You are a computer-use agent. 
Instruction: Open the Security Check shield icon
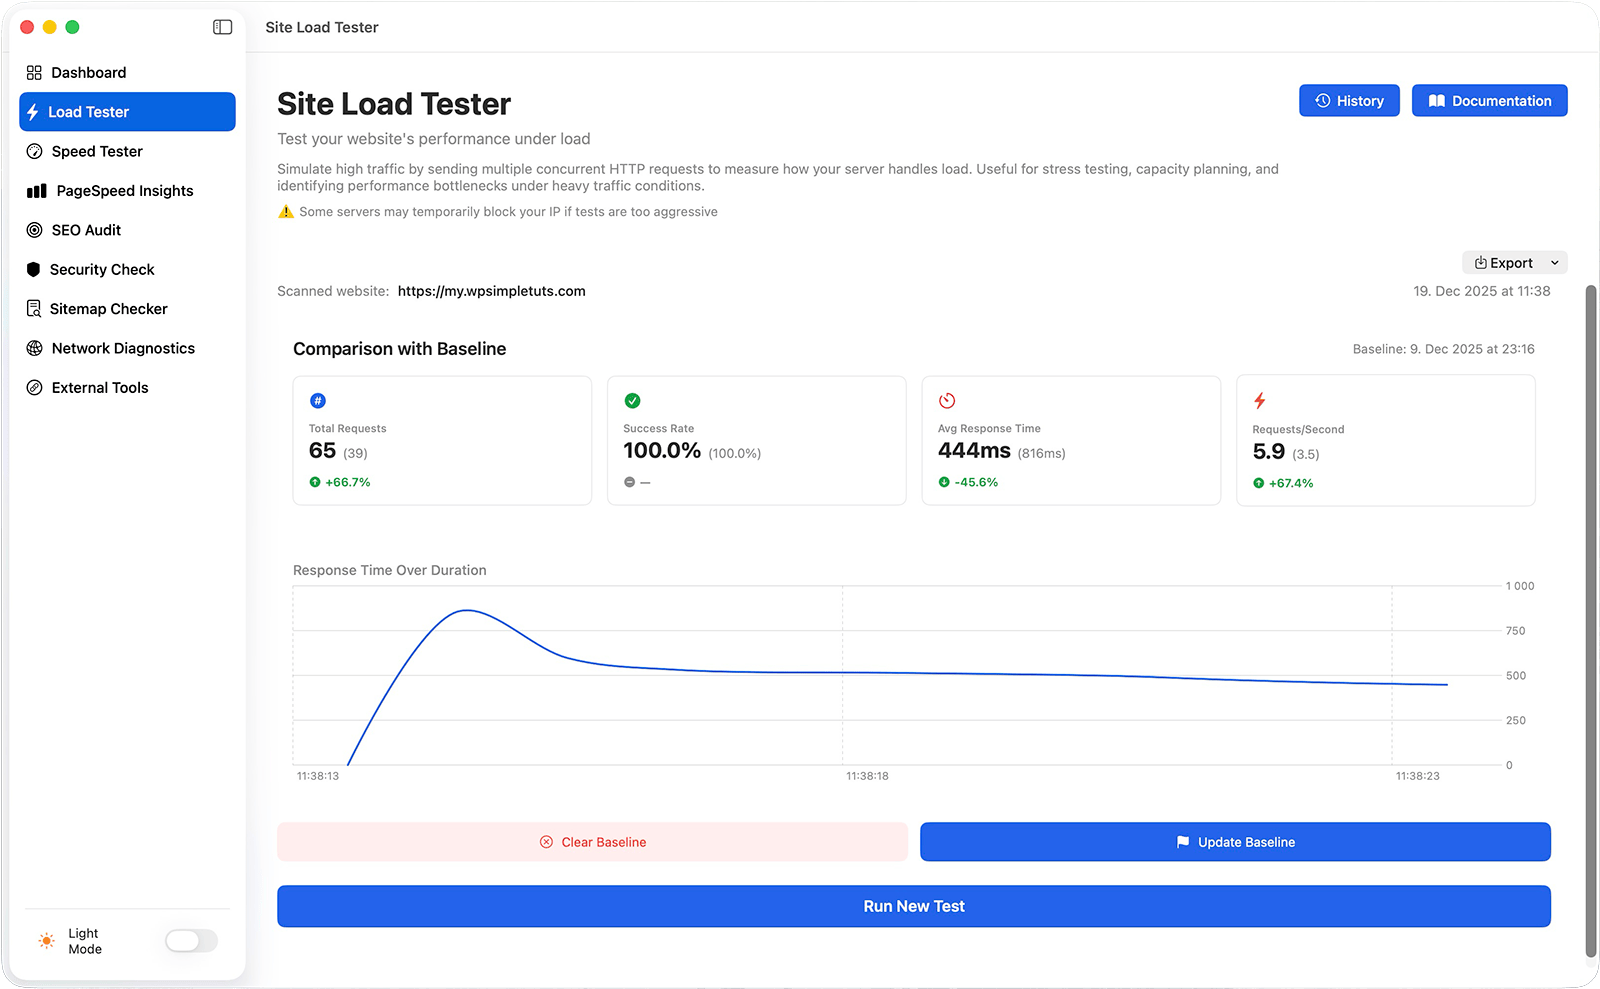coord(35,269)
